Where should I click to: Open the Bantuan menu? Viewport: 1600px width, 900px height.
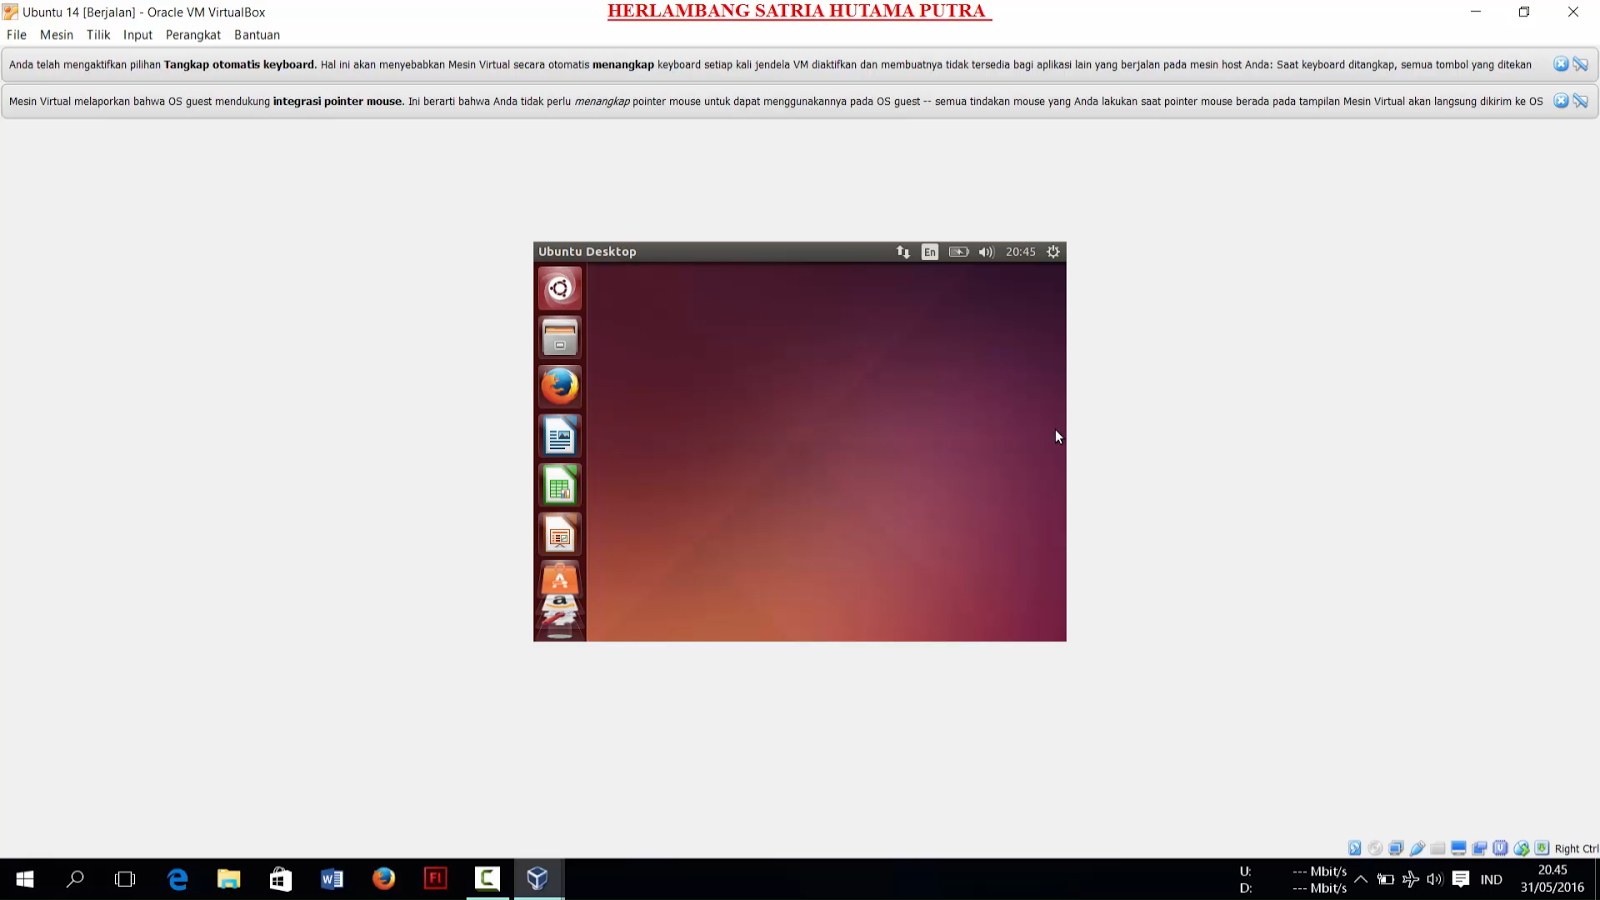point(257,35)
